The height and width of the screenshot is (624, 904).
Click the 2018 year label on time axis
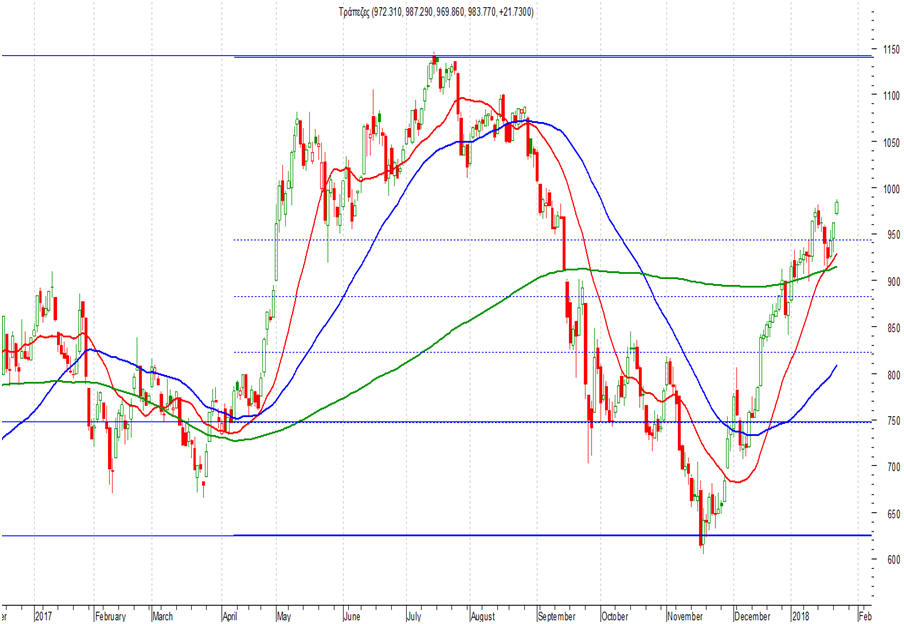[x=801, y=617]
